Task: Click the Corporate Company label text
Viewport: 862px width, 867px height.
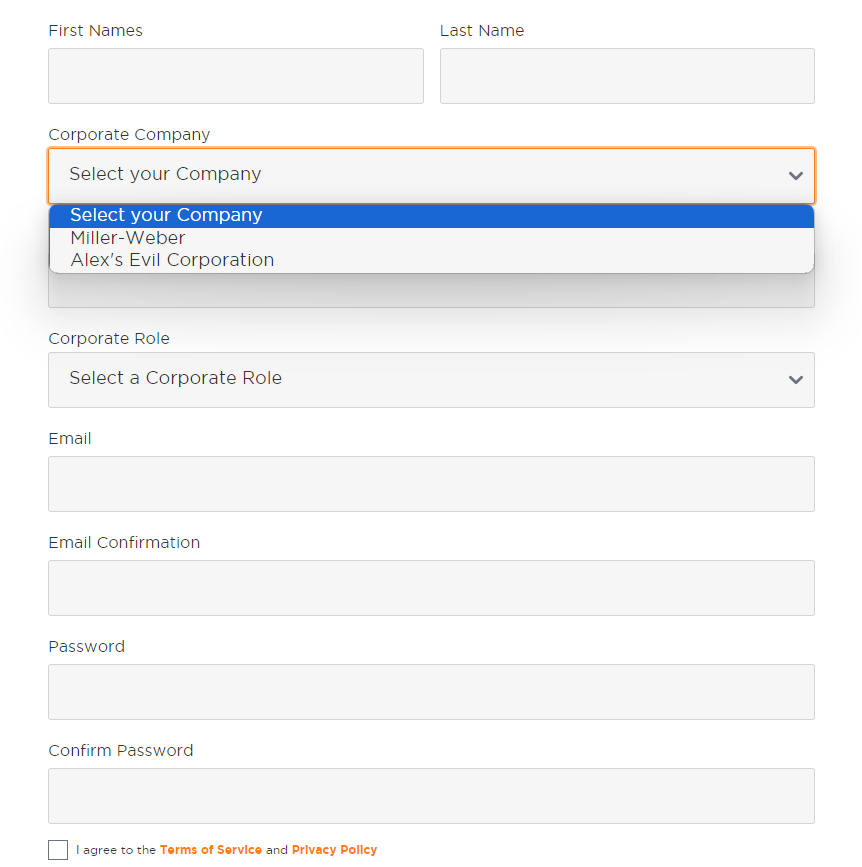Action: pos(129,135)
